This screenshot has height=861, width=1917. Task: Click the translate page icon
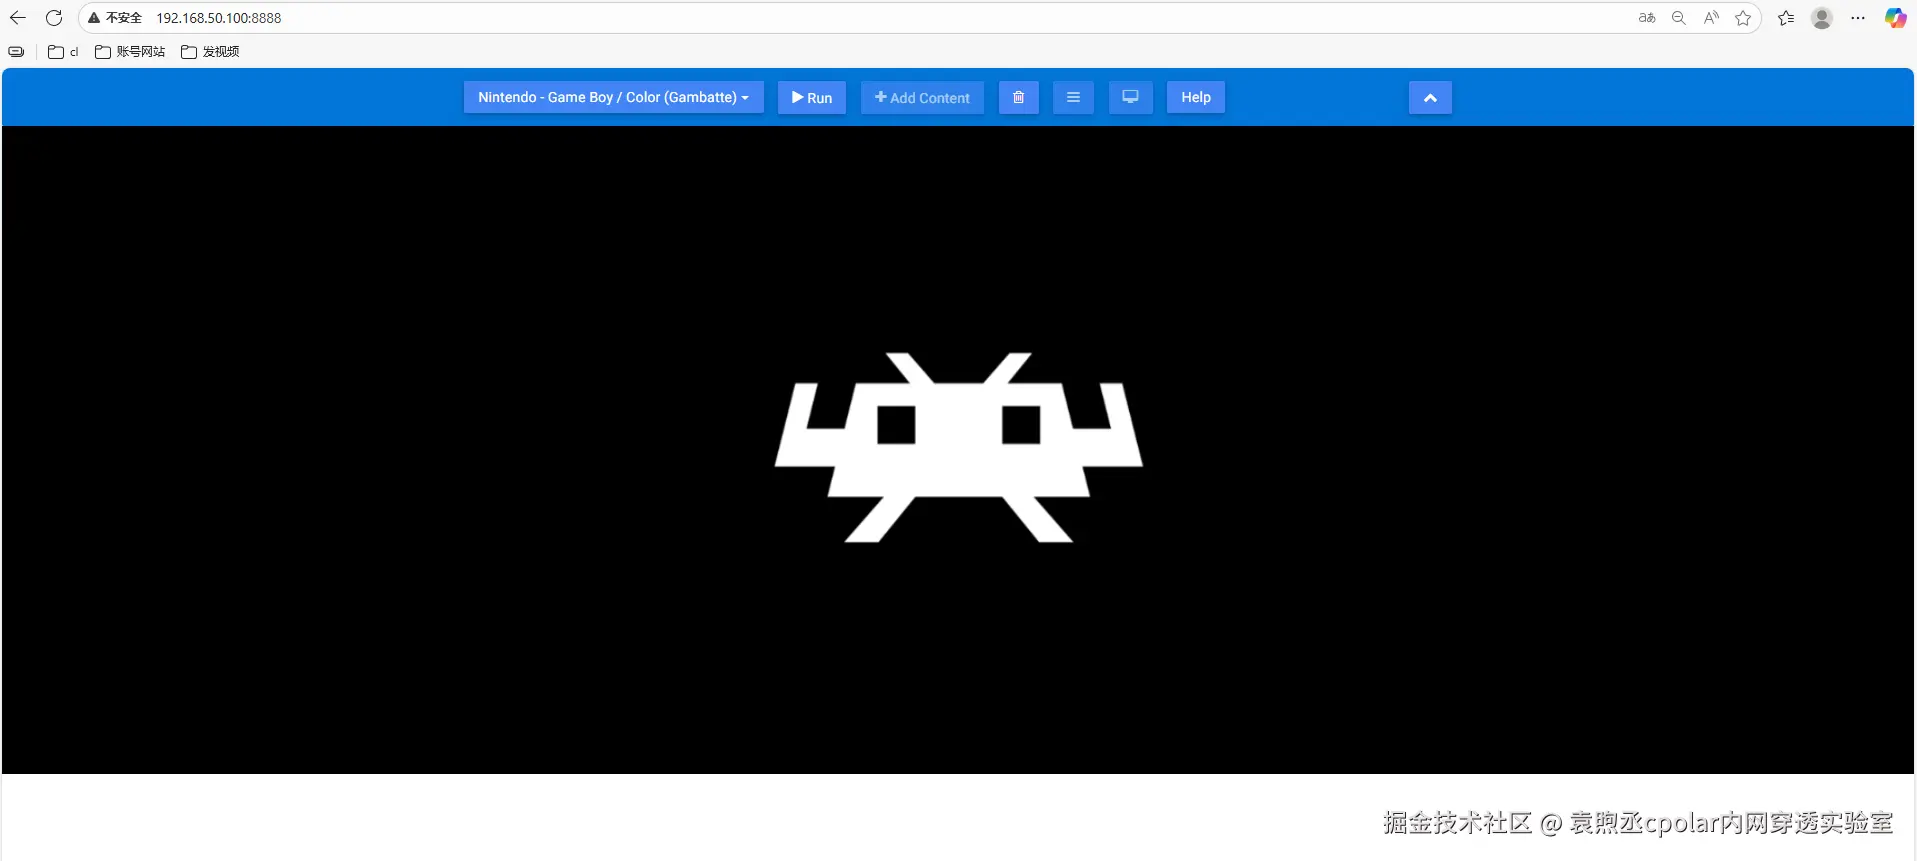click(1647, 18)
